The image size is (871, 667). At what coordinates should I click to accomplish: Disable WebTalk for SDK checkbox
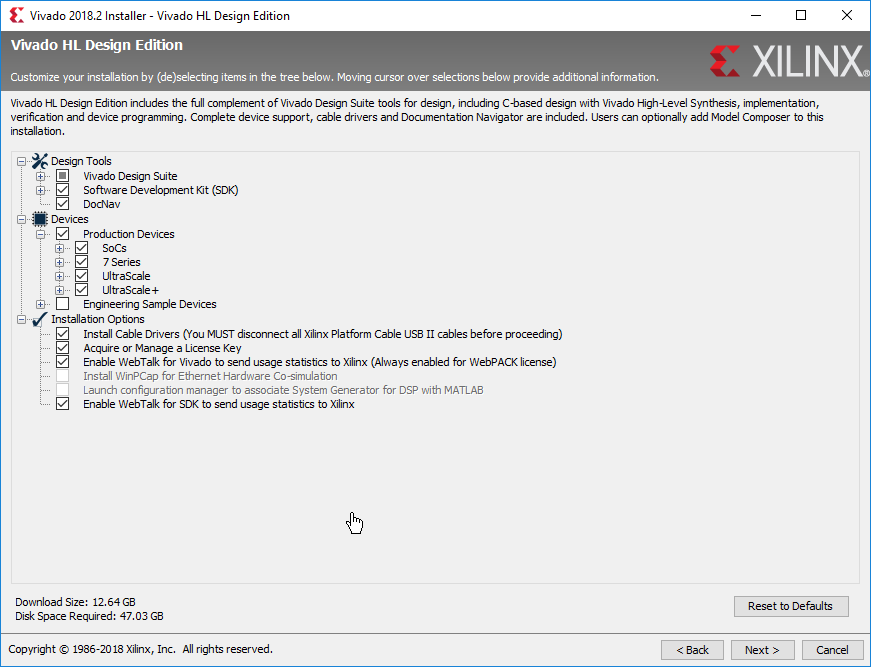(63, 404)
